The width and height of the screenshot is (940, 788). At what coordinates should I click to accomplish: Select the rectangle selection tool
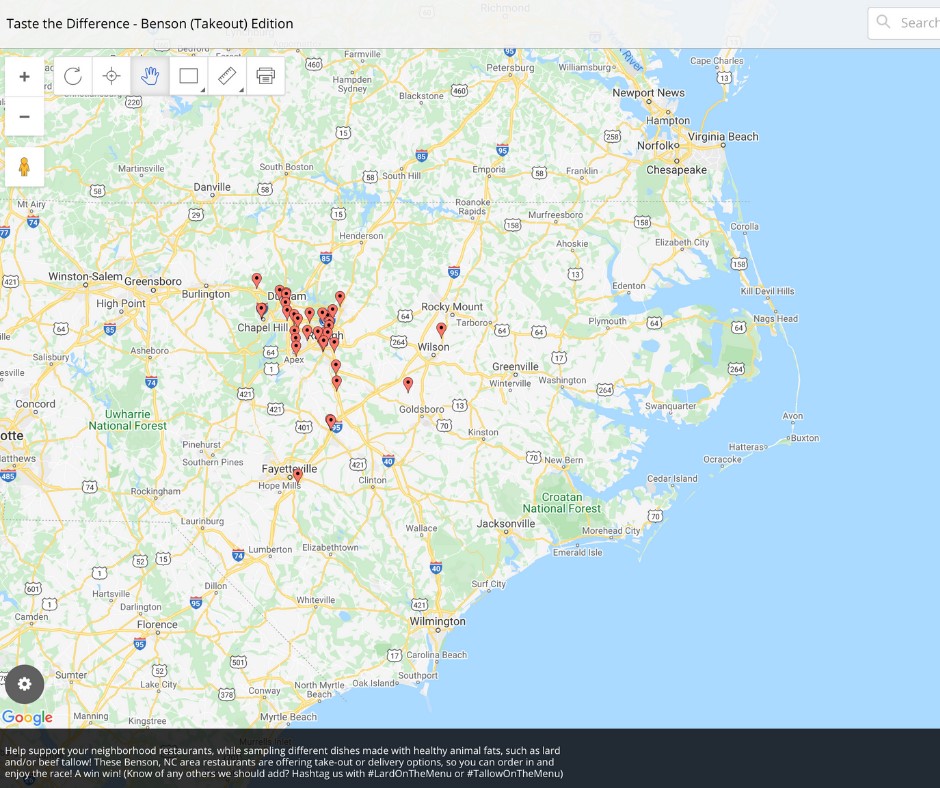click(188, 76)
